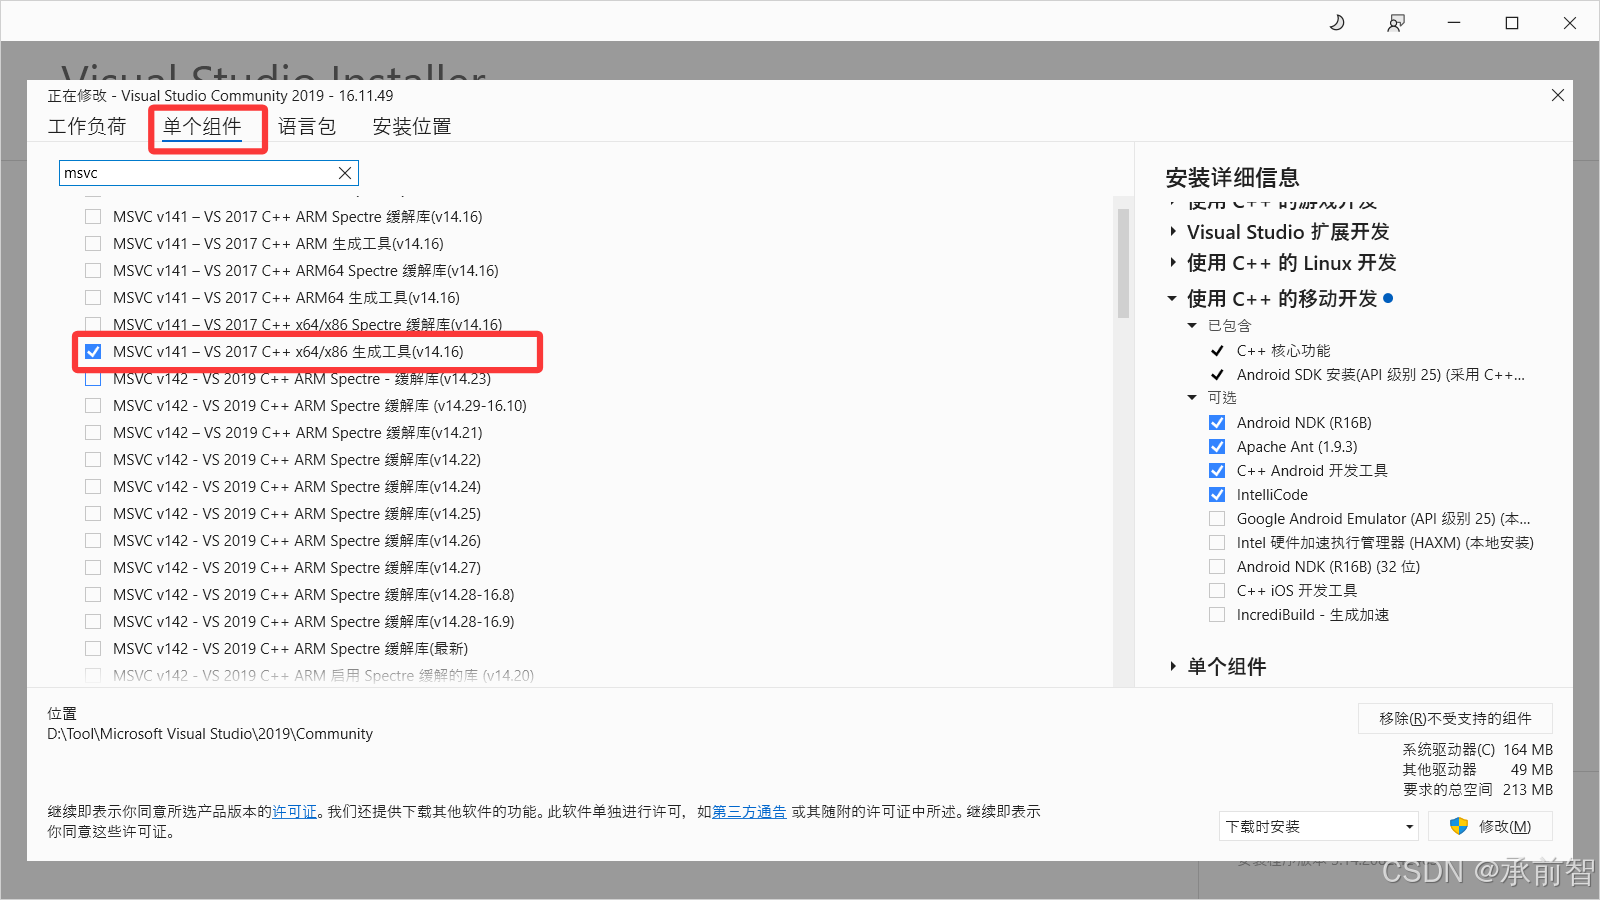Screen dimensions: 1600x900
Task: Uncheck Android NDK (R16B) option
Action: 1217,422
